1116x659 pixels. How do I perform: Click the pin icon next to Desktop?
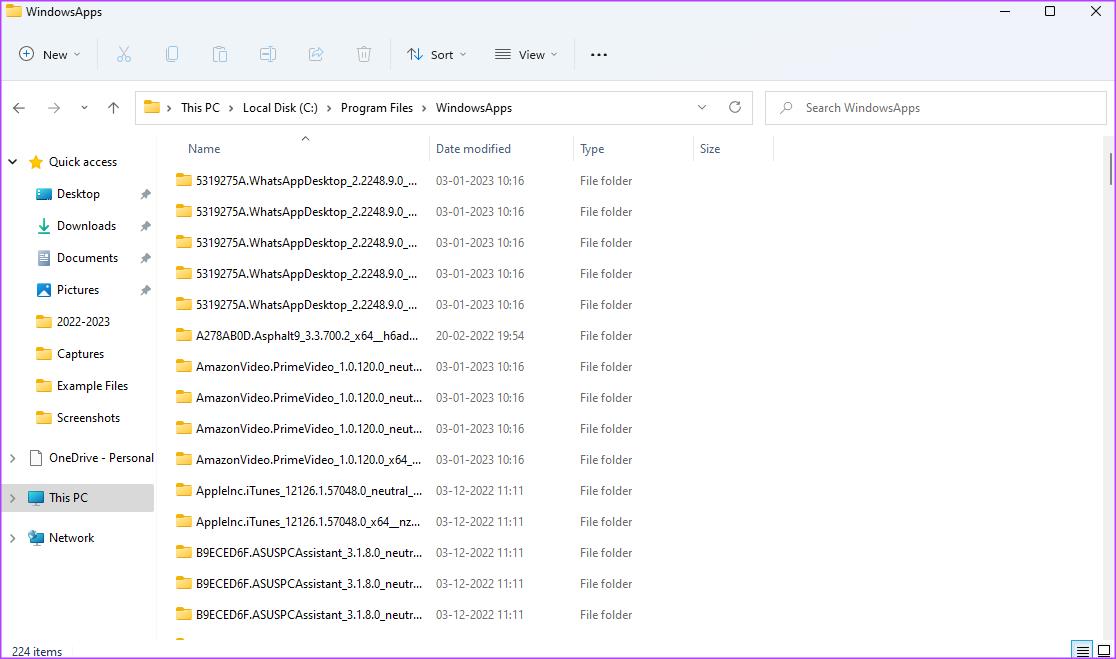coord(145,194)
